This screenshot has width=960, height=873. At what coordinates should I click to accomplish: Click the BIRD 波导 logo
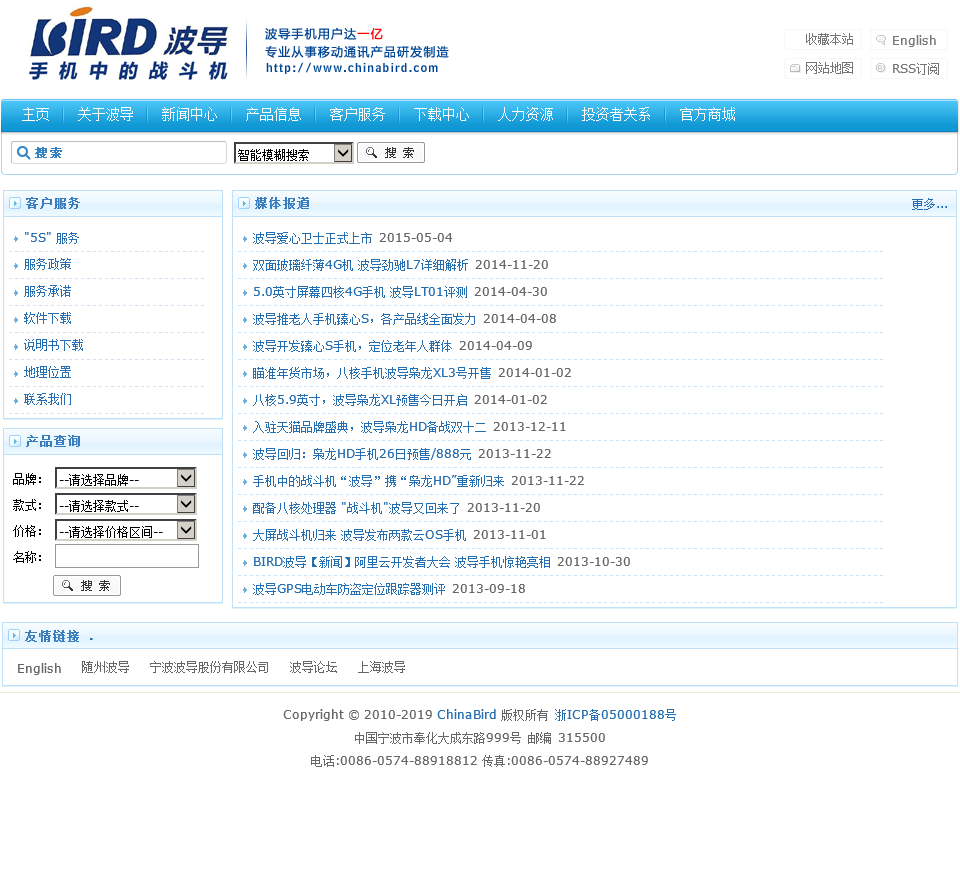pyautogui.click(x=129, y=44)
